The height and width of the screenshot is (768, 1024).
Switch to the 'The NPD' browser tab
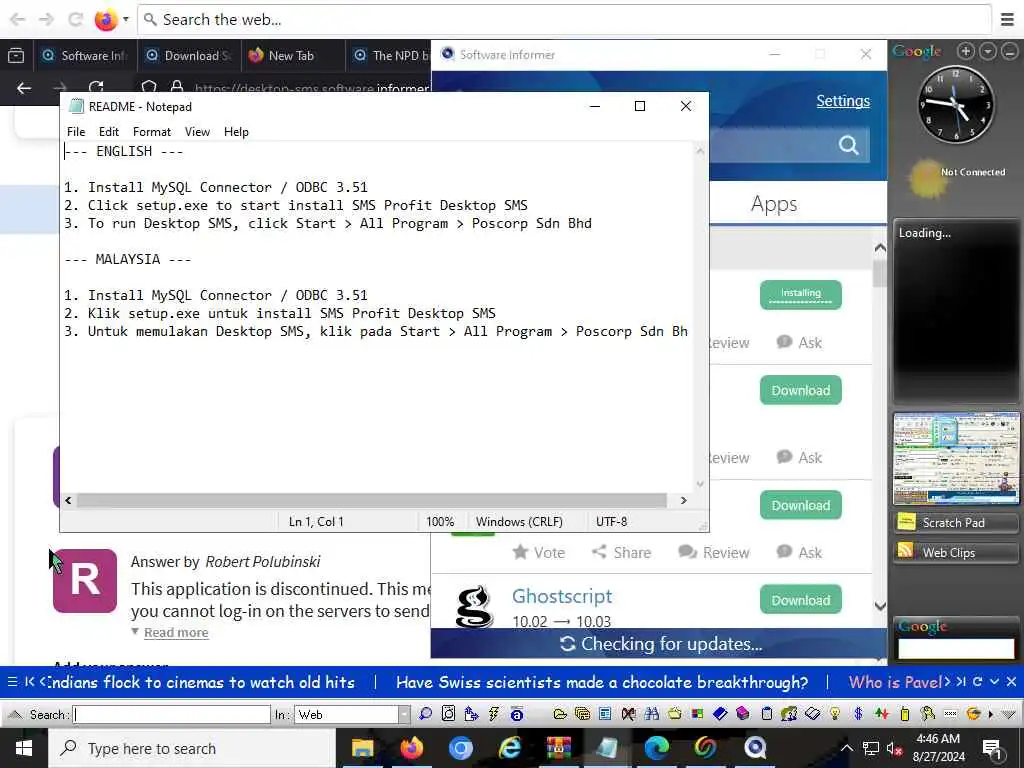pyautogui.click(x=393, y=56)
